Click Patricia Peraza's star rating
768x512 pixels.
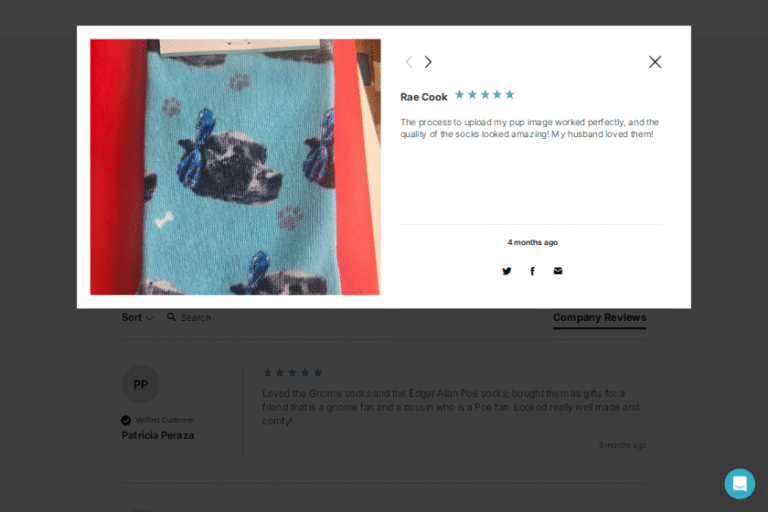pyautogui.click(x=292, y=372)
